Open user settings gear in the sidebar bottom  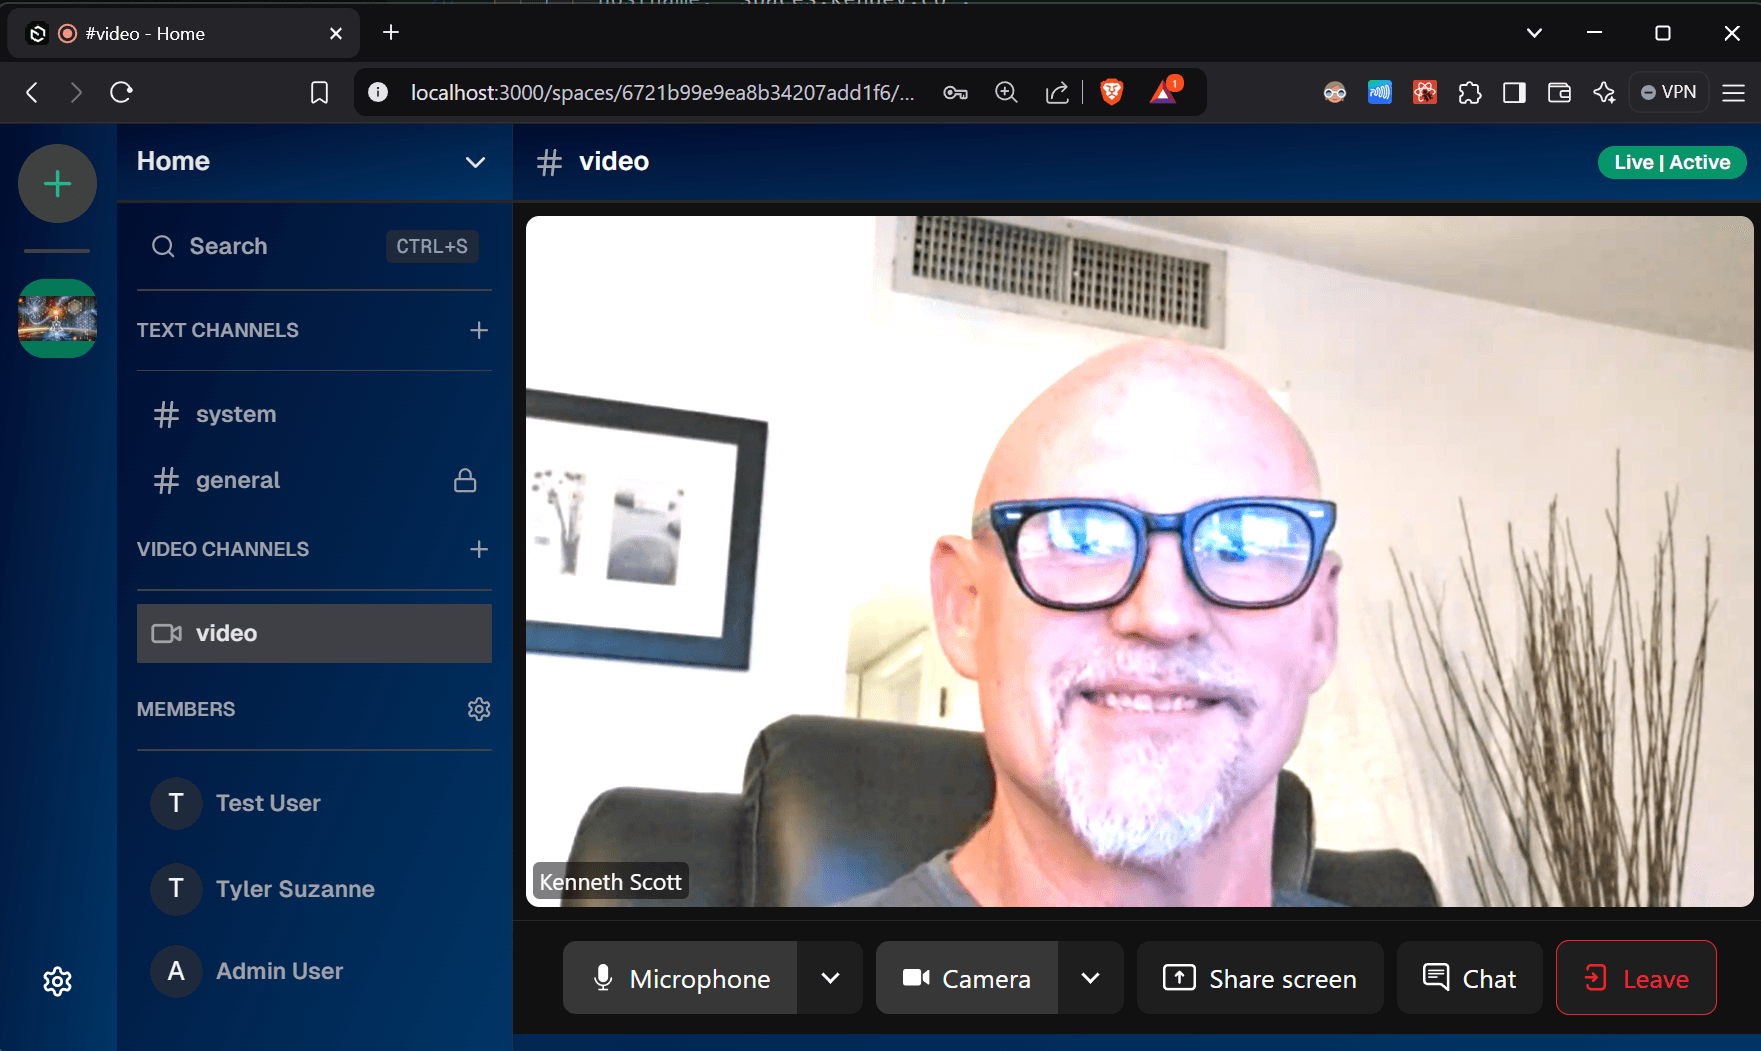pos(57,981)
